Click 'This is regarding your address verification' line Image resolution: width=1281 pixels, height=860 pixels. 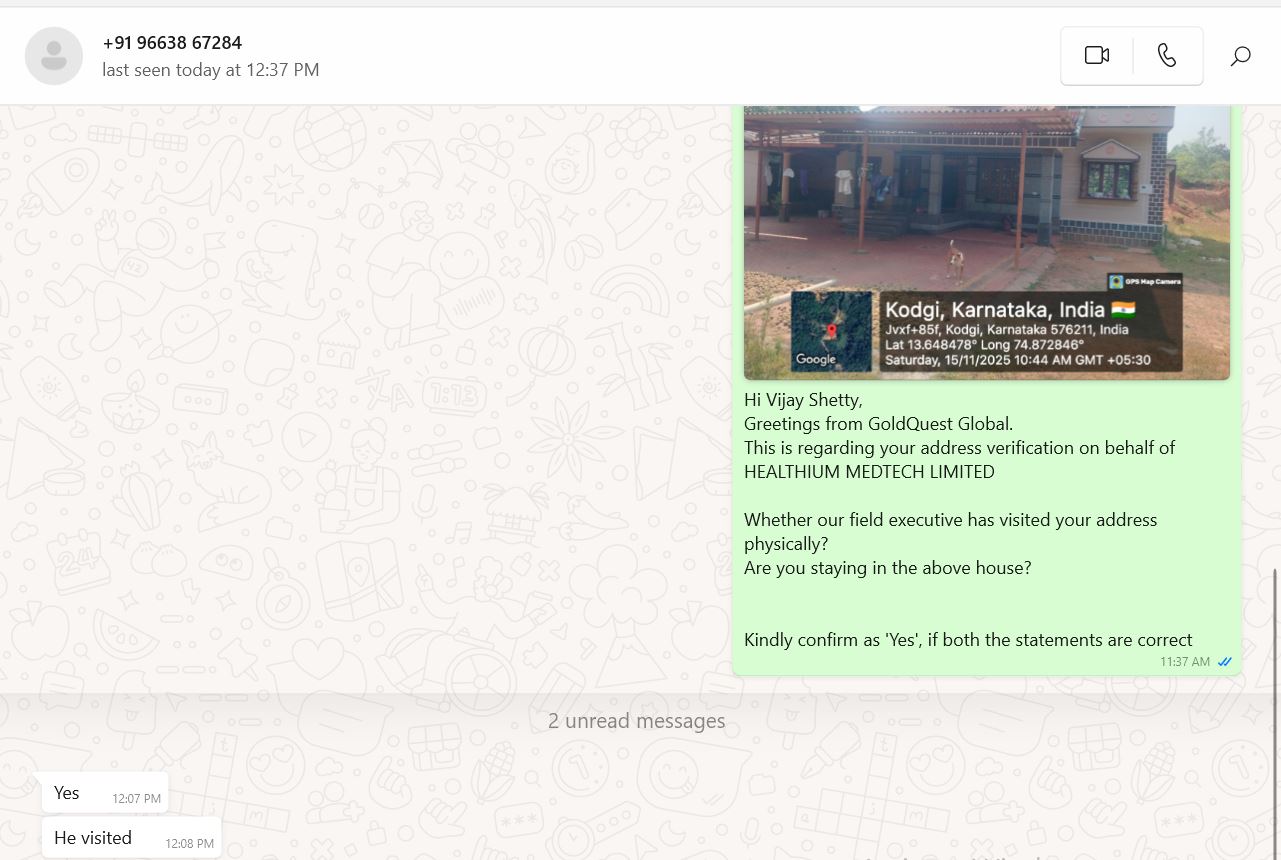coord(960,448)
